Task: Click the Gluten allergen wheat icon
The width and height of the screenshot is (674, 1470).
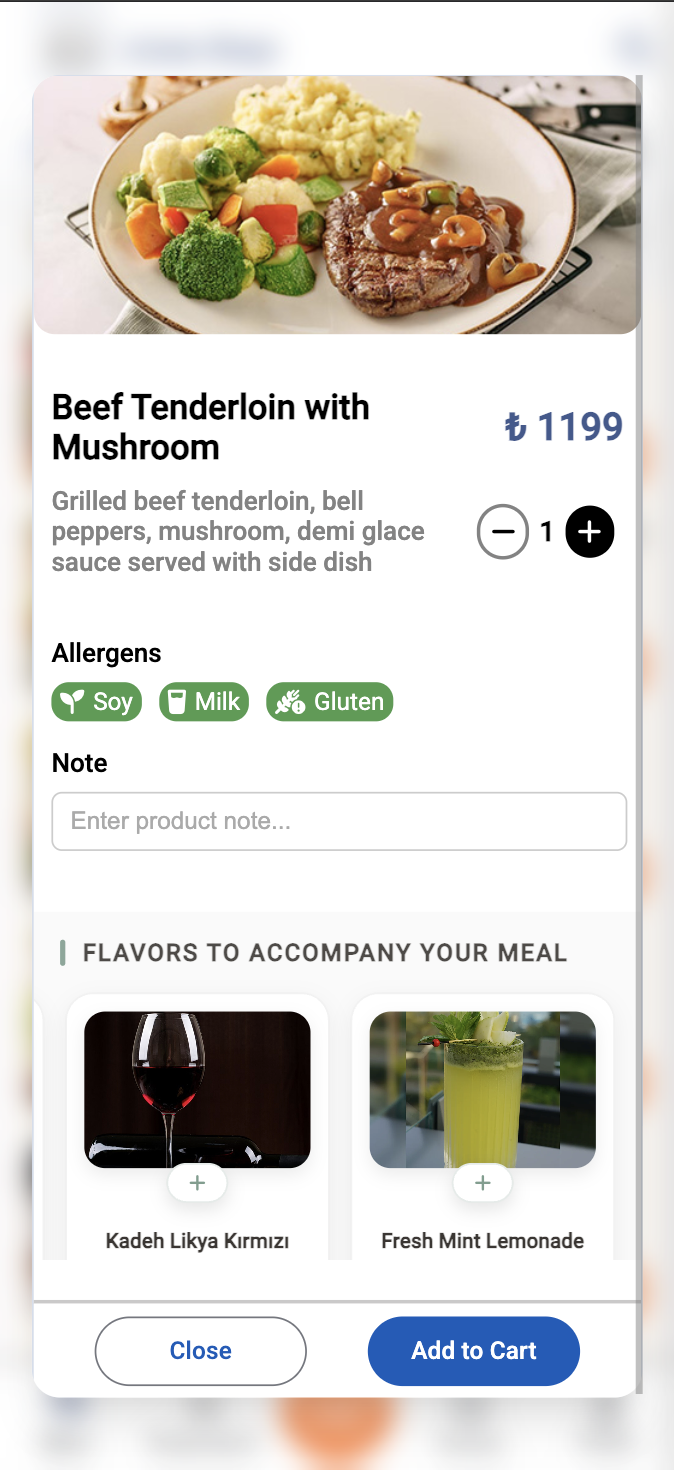Action: [x=290, y=702]
